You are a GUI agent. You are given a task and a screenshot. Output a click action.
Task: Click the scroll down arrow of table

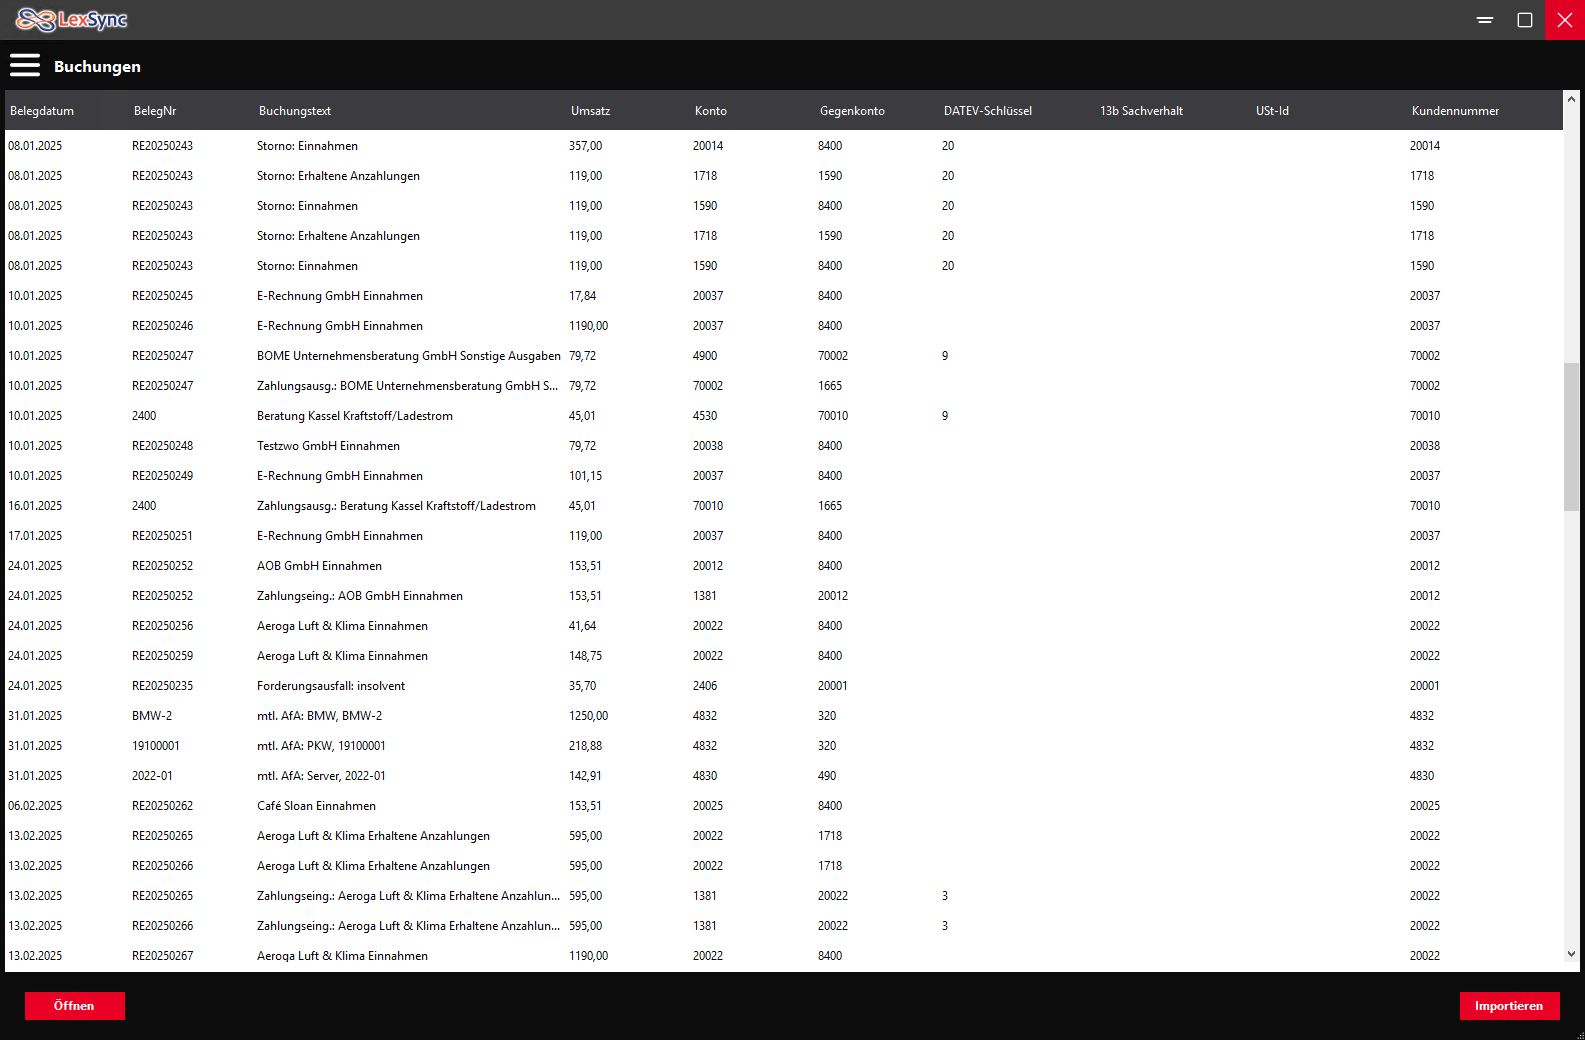tap(1571, 954)
